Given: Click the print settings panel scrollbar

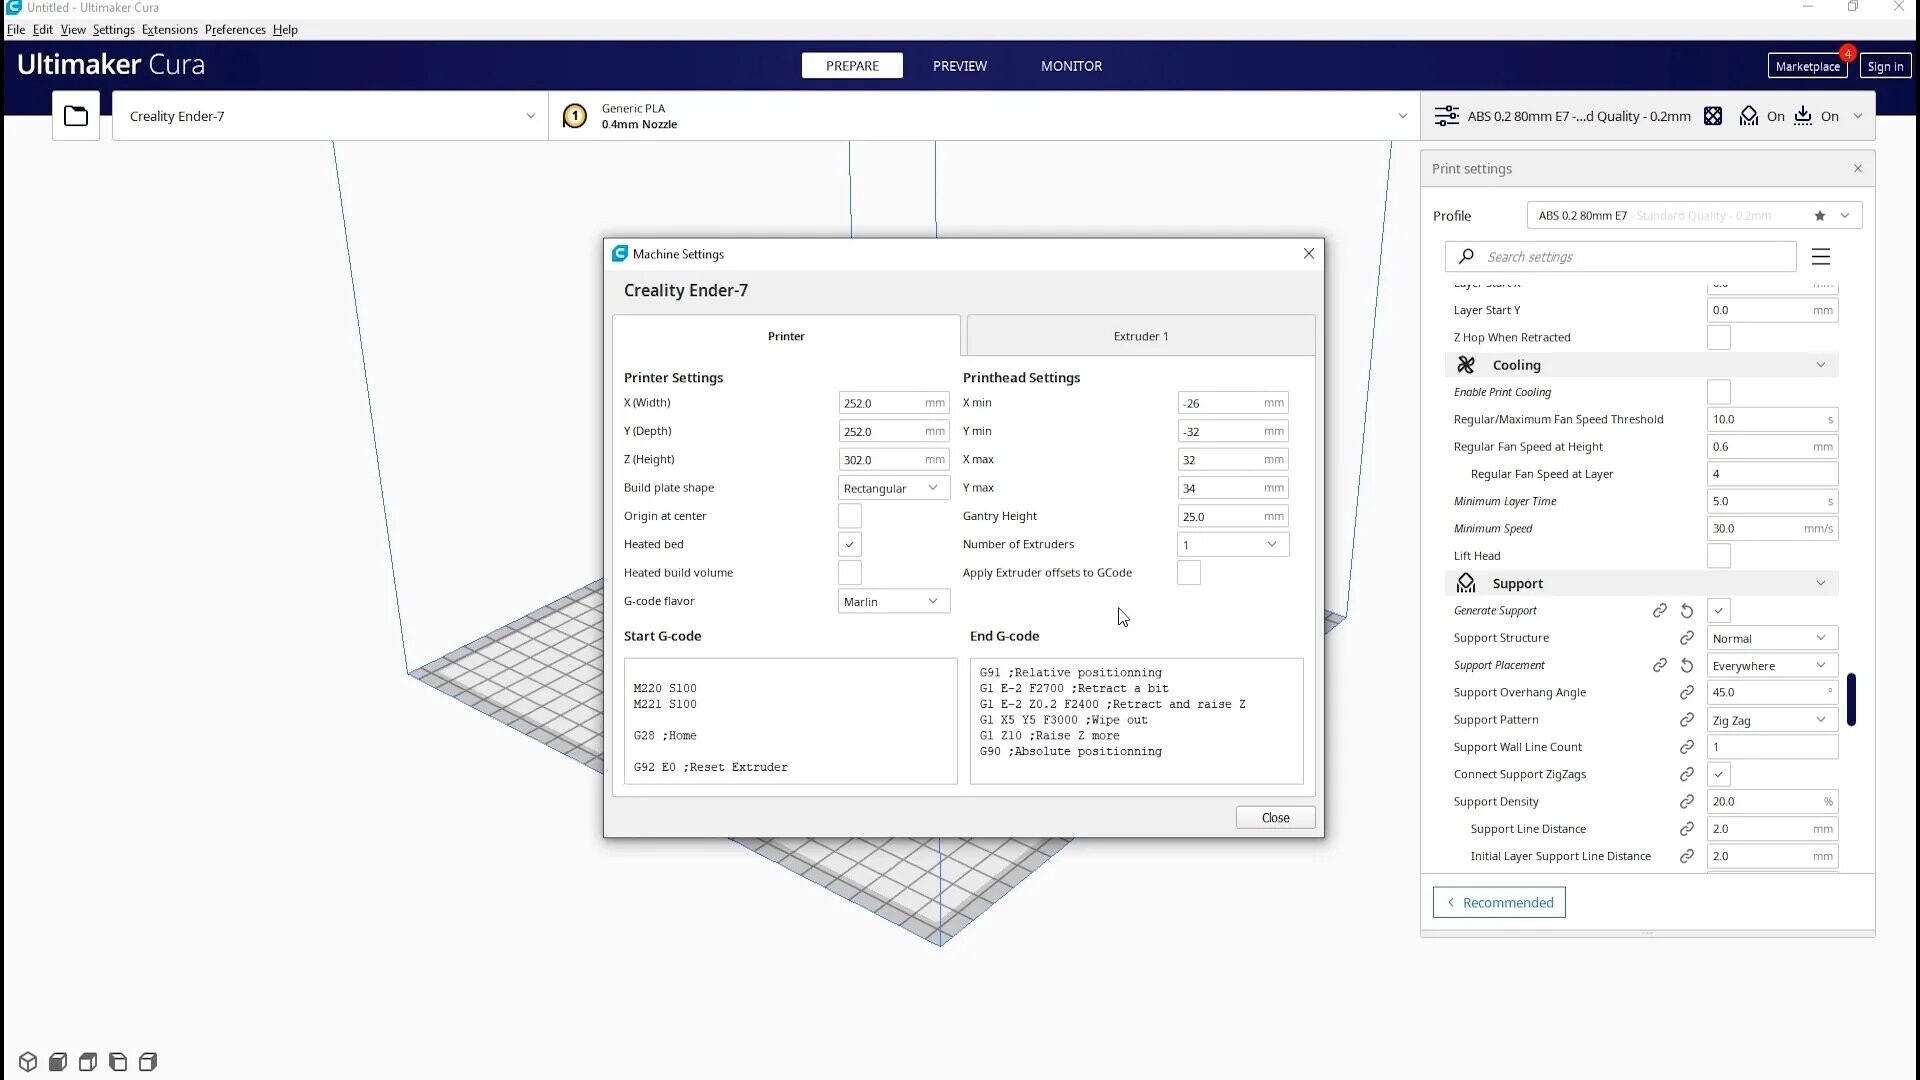Looking at the screenshot, I should click(x=1851, y=699).
